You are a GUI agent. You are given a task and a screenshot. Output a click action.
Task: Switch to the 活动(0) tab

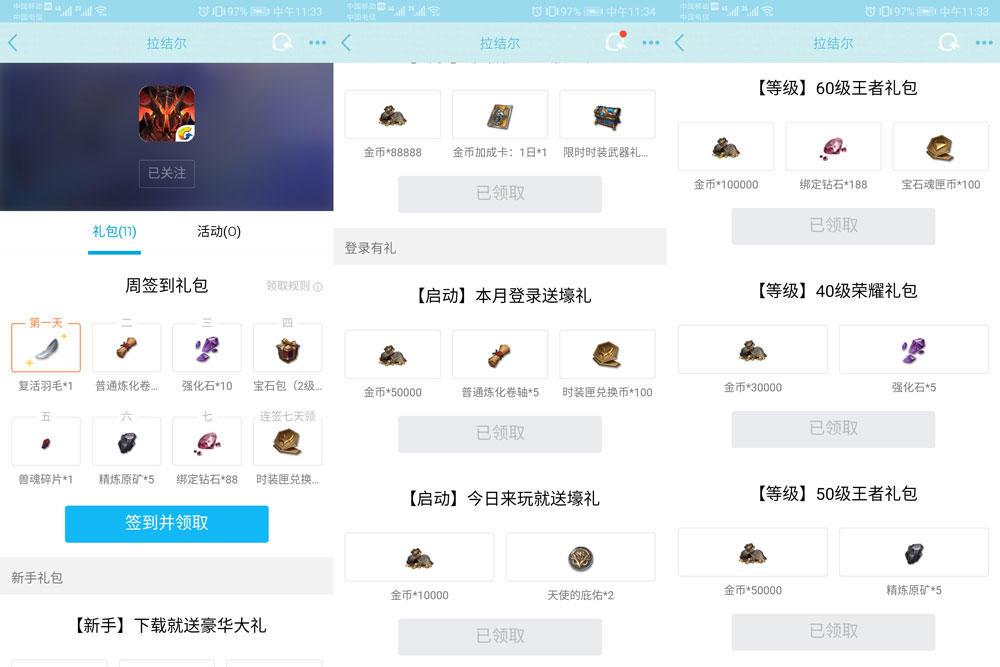pyautogui.click(x=219, y=231)
